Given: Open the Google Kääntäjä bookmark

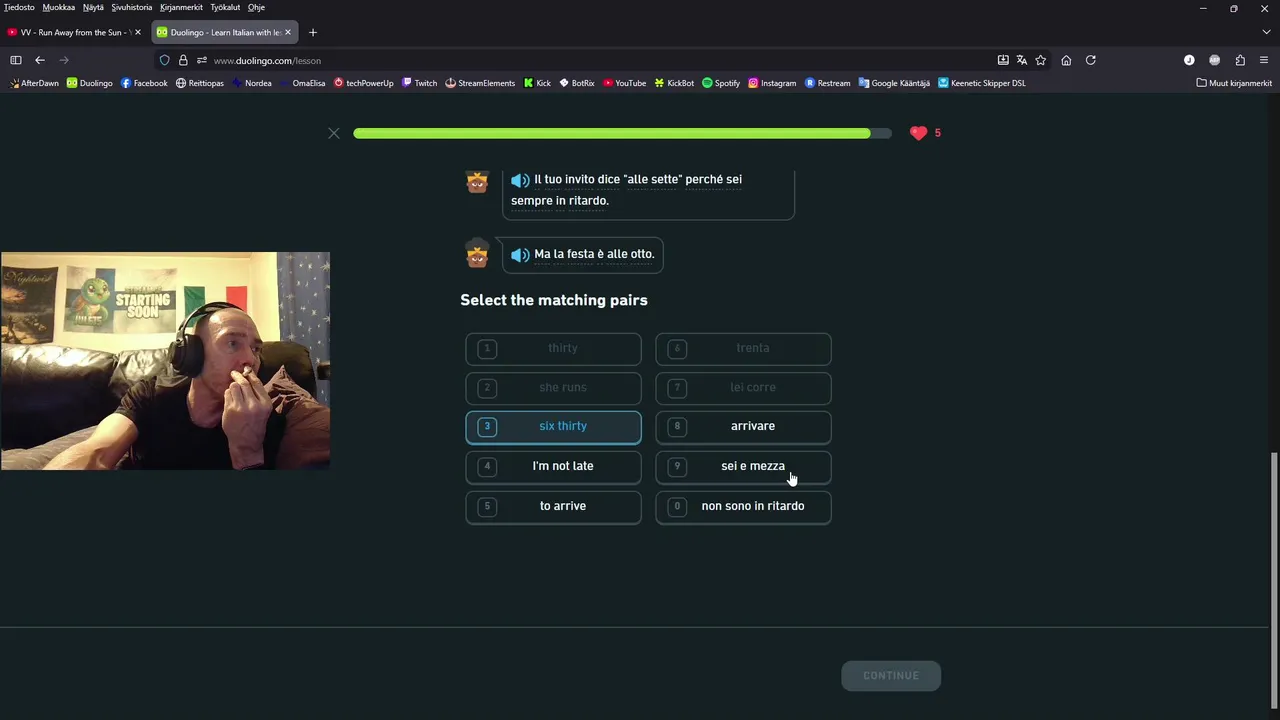Looking at the screenshot, I should [x=894, y=83].
